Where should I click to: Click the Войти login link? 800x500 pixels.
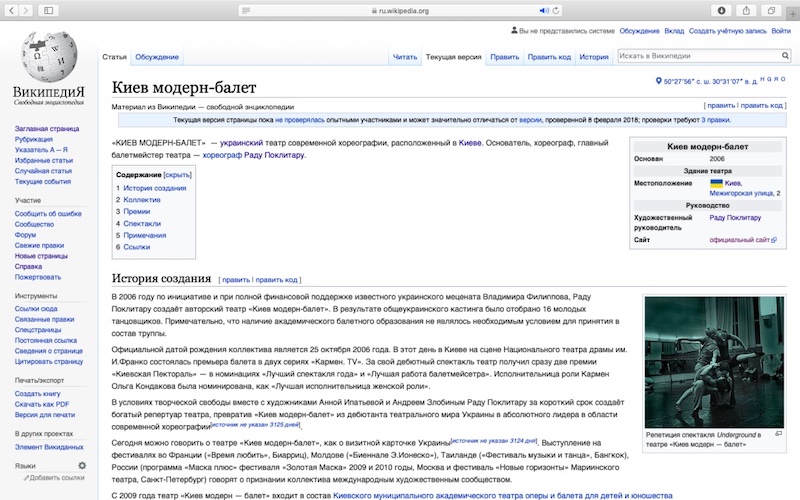[x=781, y=31]
